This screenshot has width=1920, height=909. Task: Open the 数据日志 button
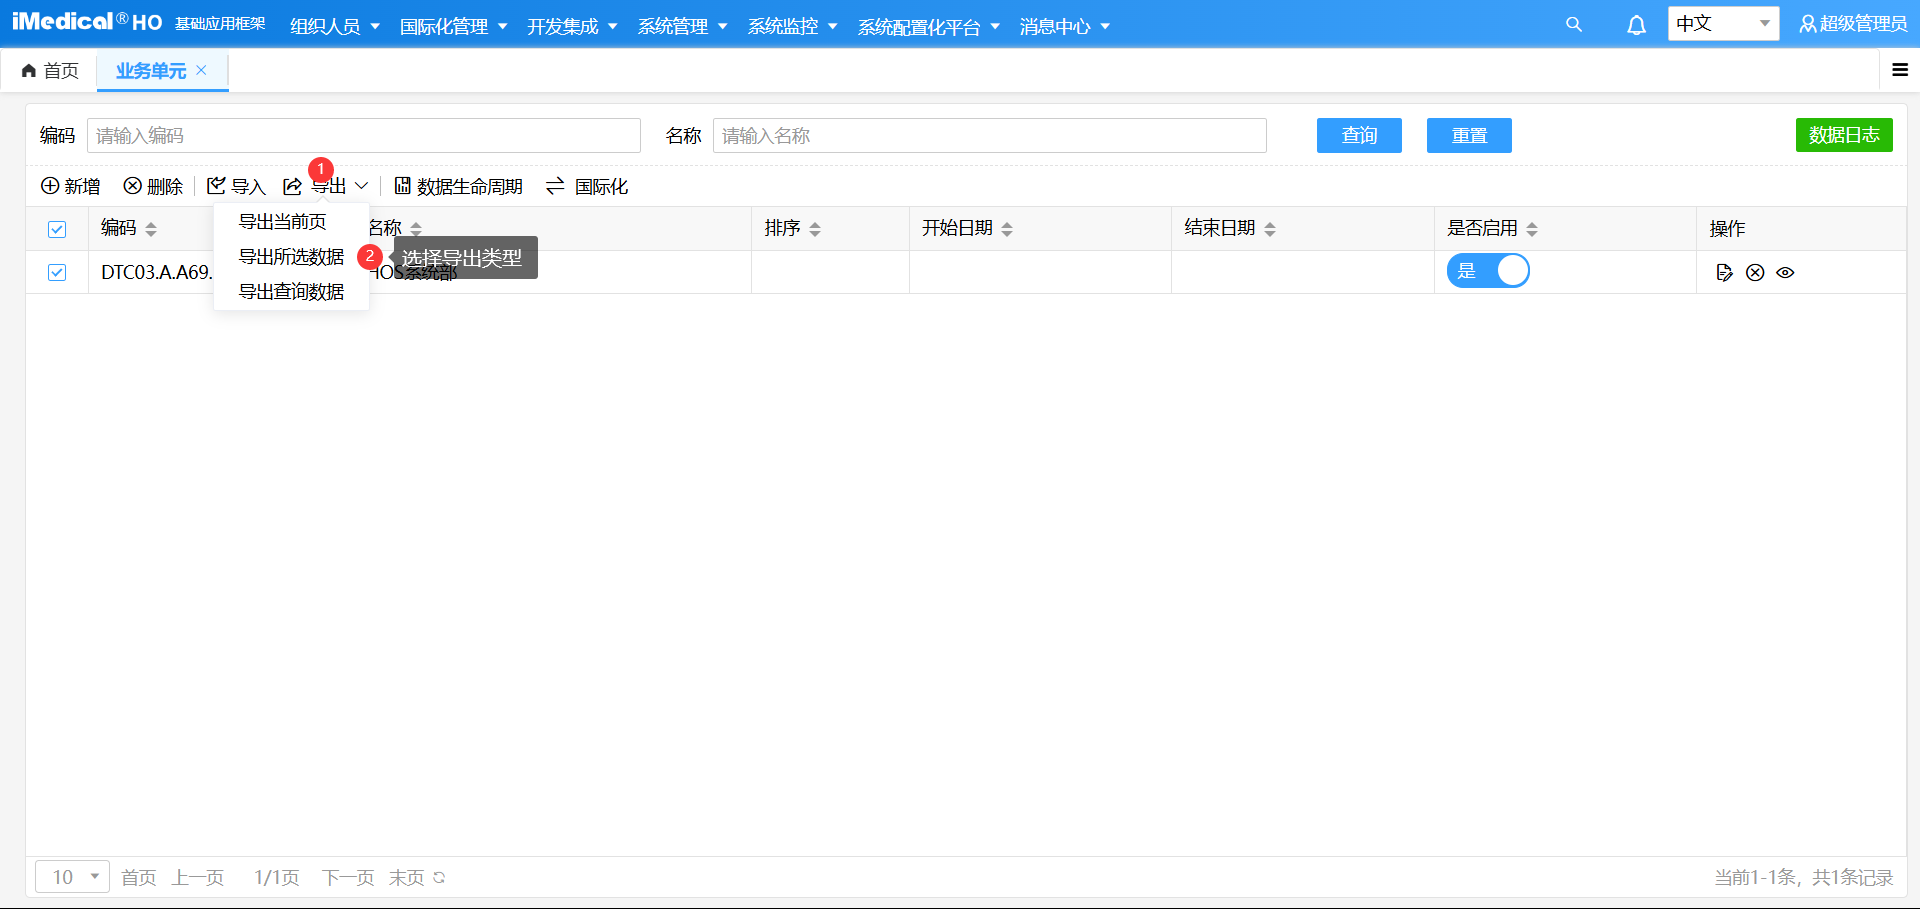point(1844,135)
